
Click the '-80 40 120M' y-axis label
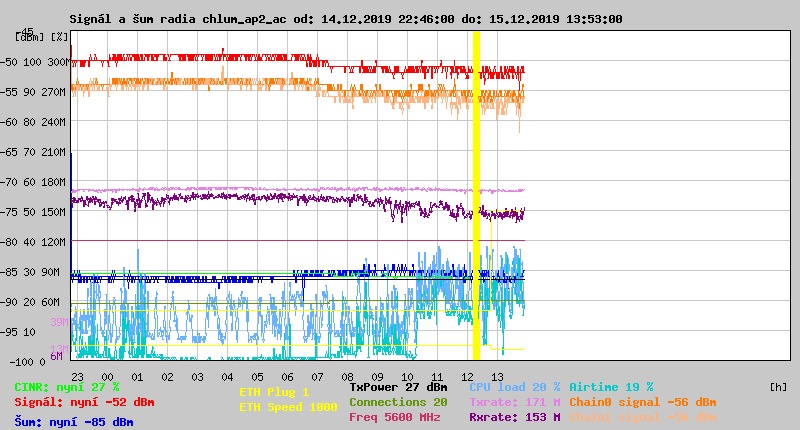[x=34, y=242]
